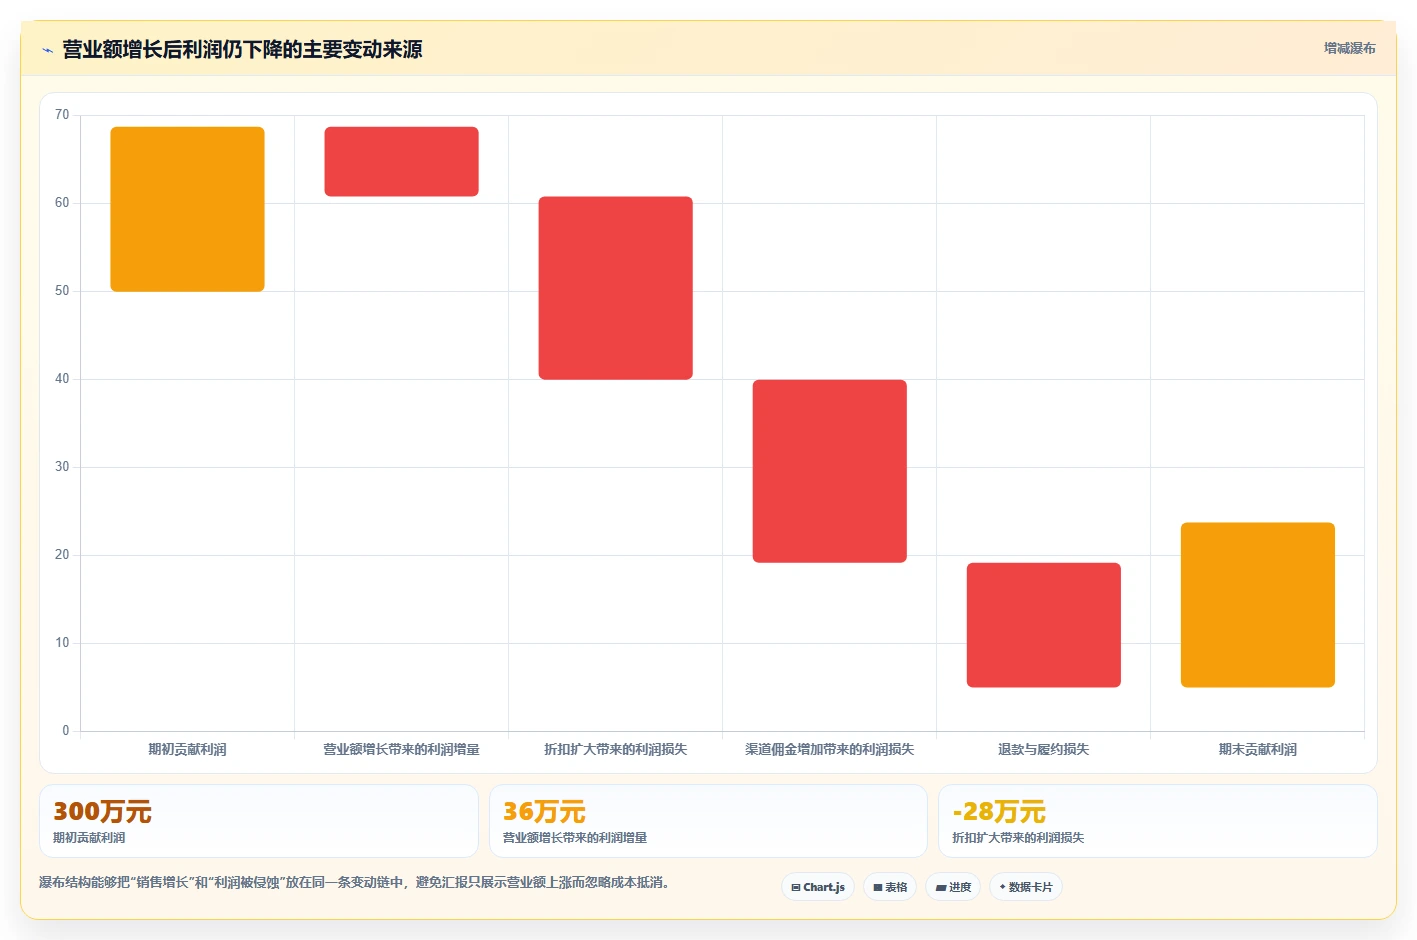The width and height of the screenshot is (1417, 940).
Task: Click the y-axis value 50
Action: 62,291
